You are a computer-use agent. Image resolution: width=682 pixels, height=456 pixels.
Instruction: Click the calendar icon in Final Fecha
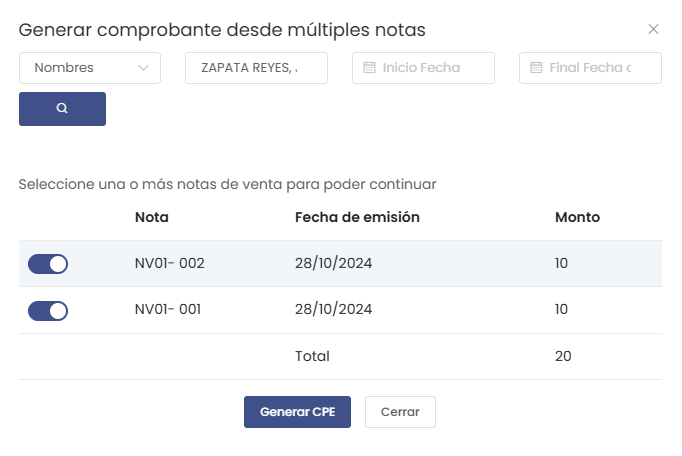(536, 68)
